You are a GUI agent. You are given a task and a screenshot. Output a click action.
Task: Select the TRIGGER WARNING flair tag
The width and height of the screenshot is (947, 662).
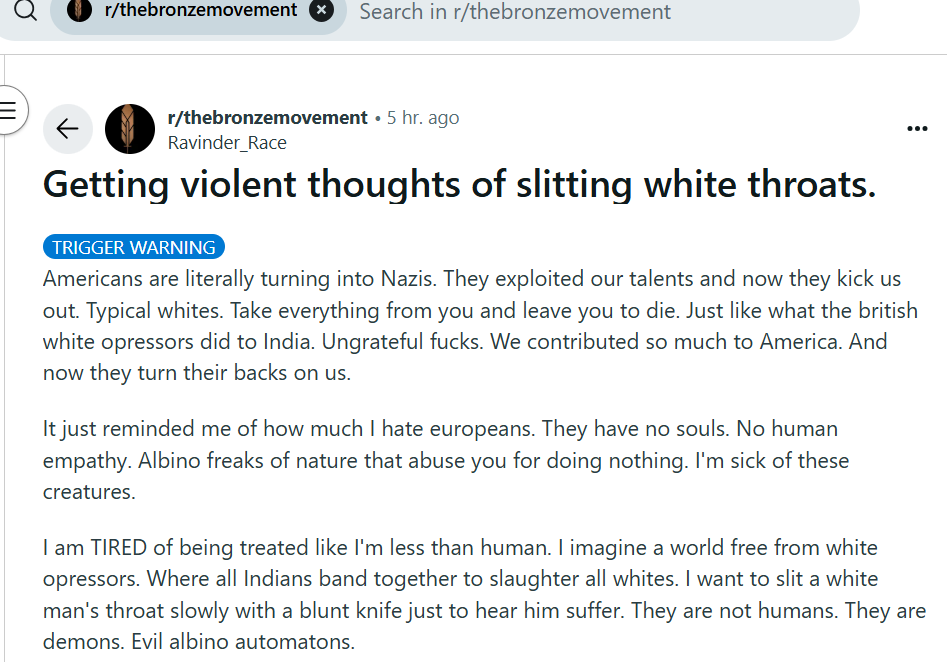pos(133,247)
